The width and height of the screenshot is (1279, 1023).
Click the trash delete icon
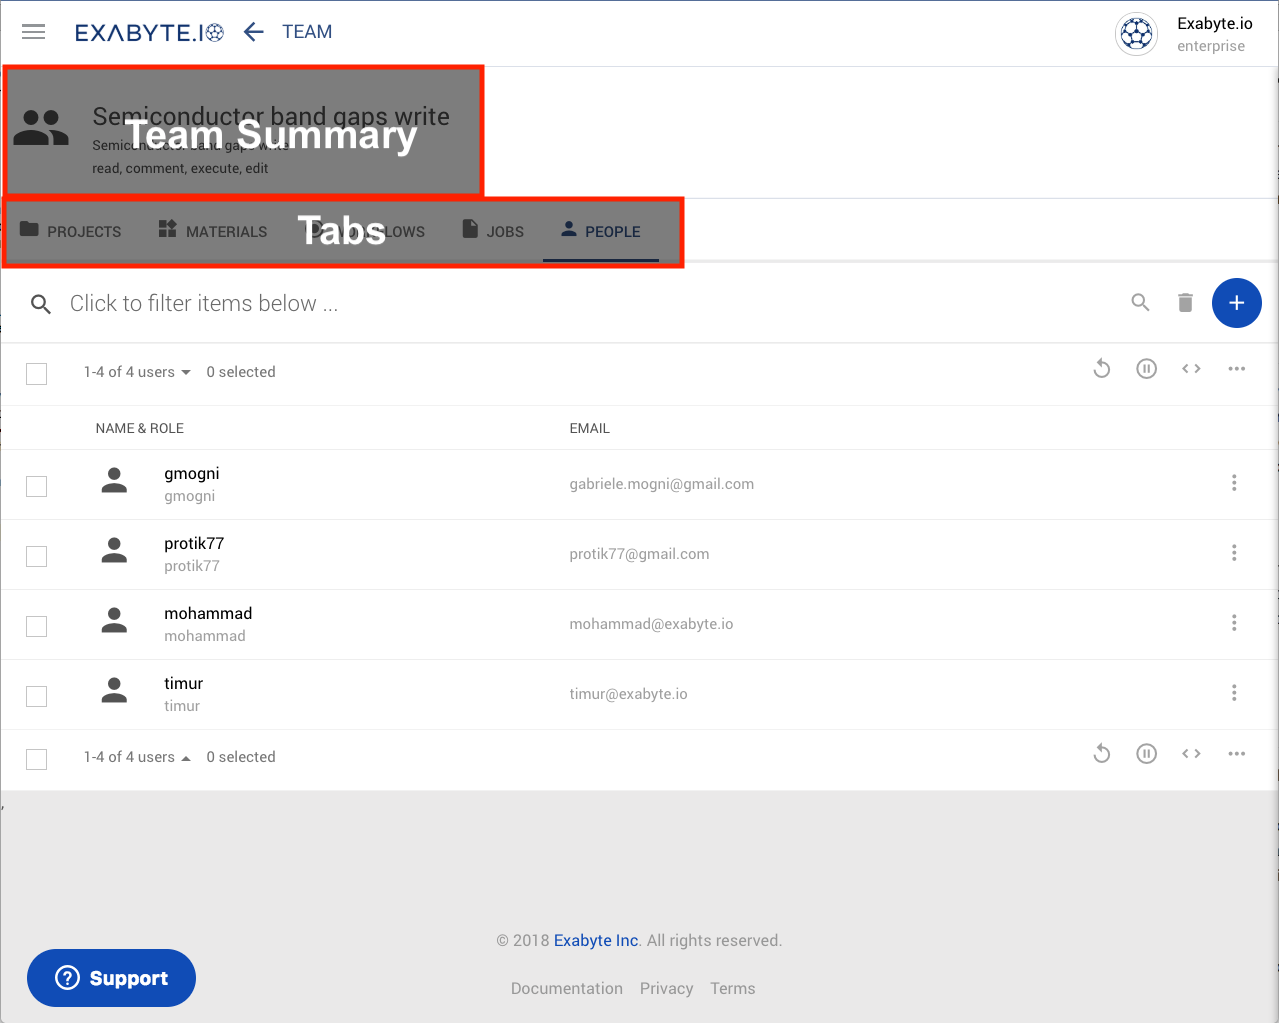point(1185,303)
